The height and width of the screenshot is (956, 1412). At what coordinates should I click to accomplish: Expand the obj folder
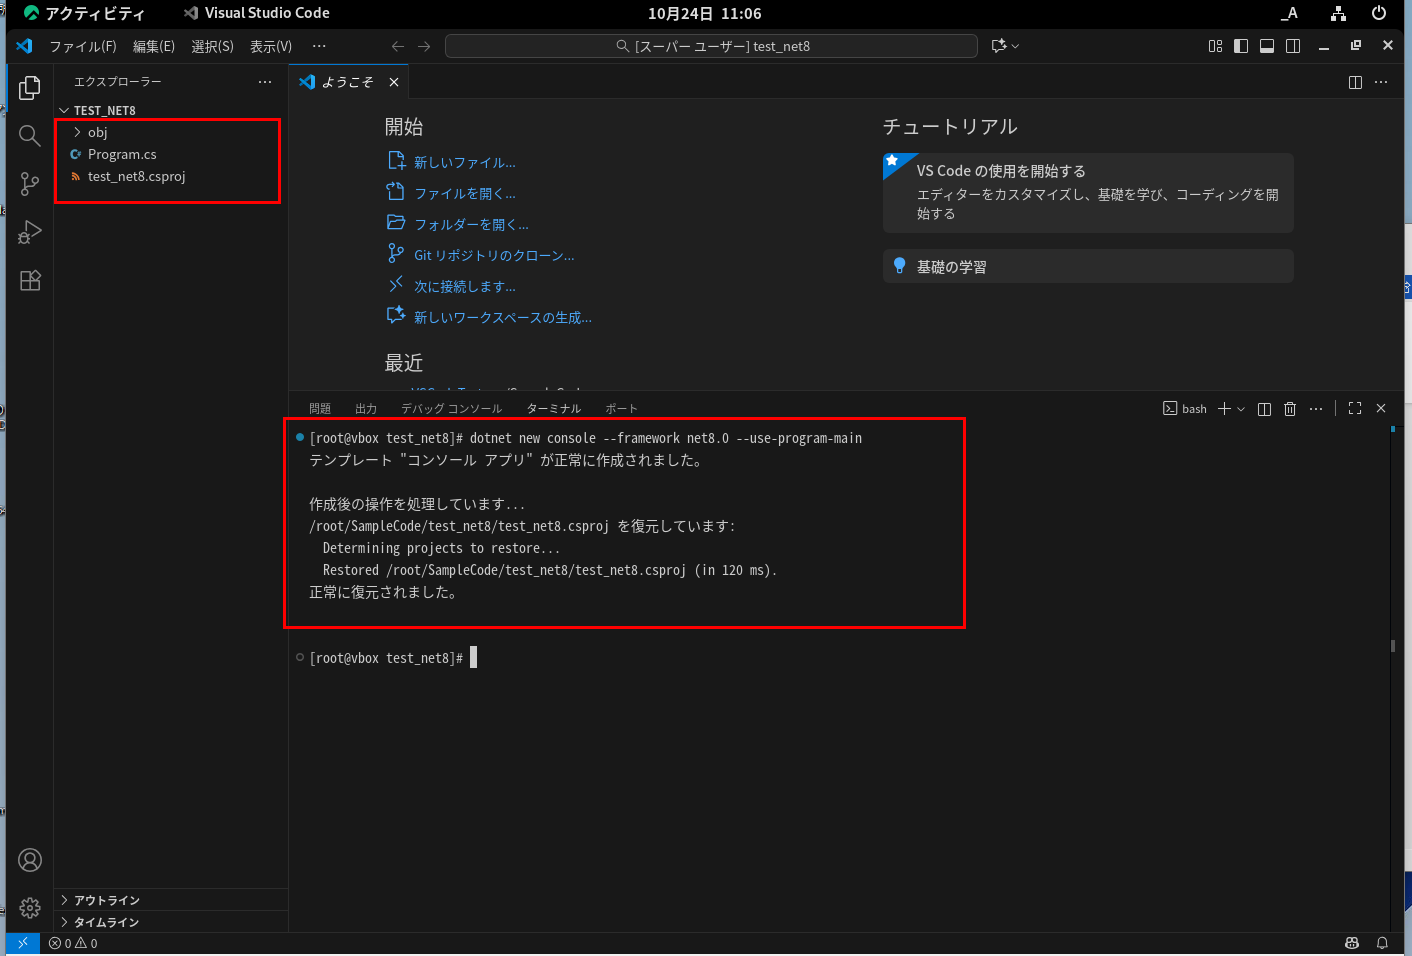[x=97, y=132]
